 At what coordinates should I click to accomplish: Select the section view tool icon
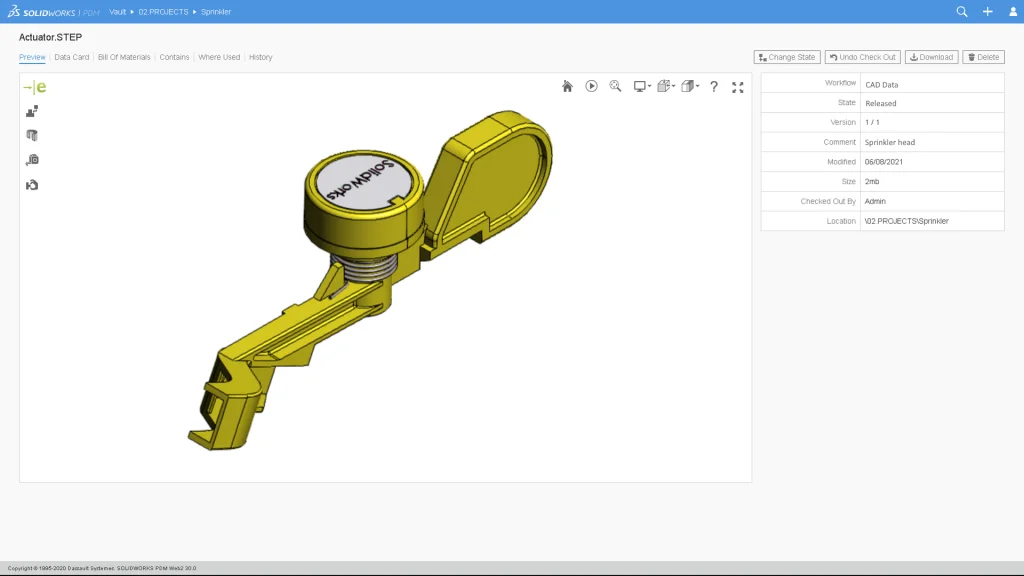coord(32,136)
